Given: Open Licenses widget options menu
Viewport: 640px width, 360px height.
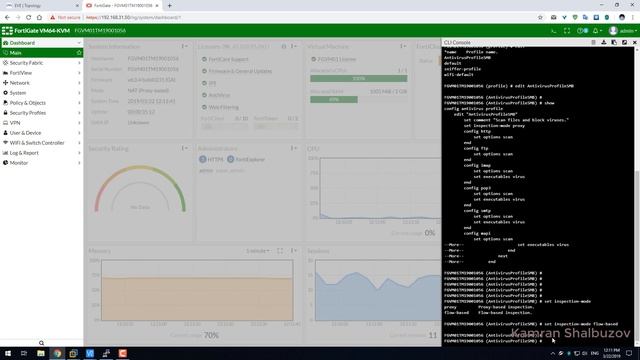Looking at the screenshot, I should [294, 46].
